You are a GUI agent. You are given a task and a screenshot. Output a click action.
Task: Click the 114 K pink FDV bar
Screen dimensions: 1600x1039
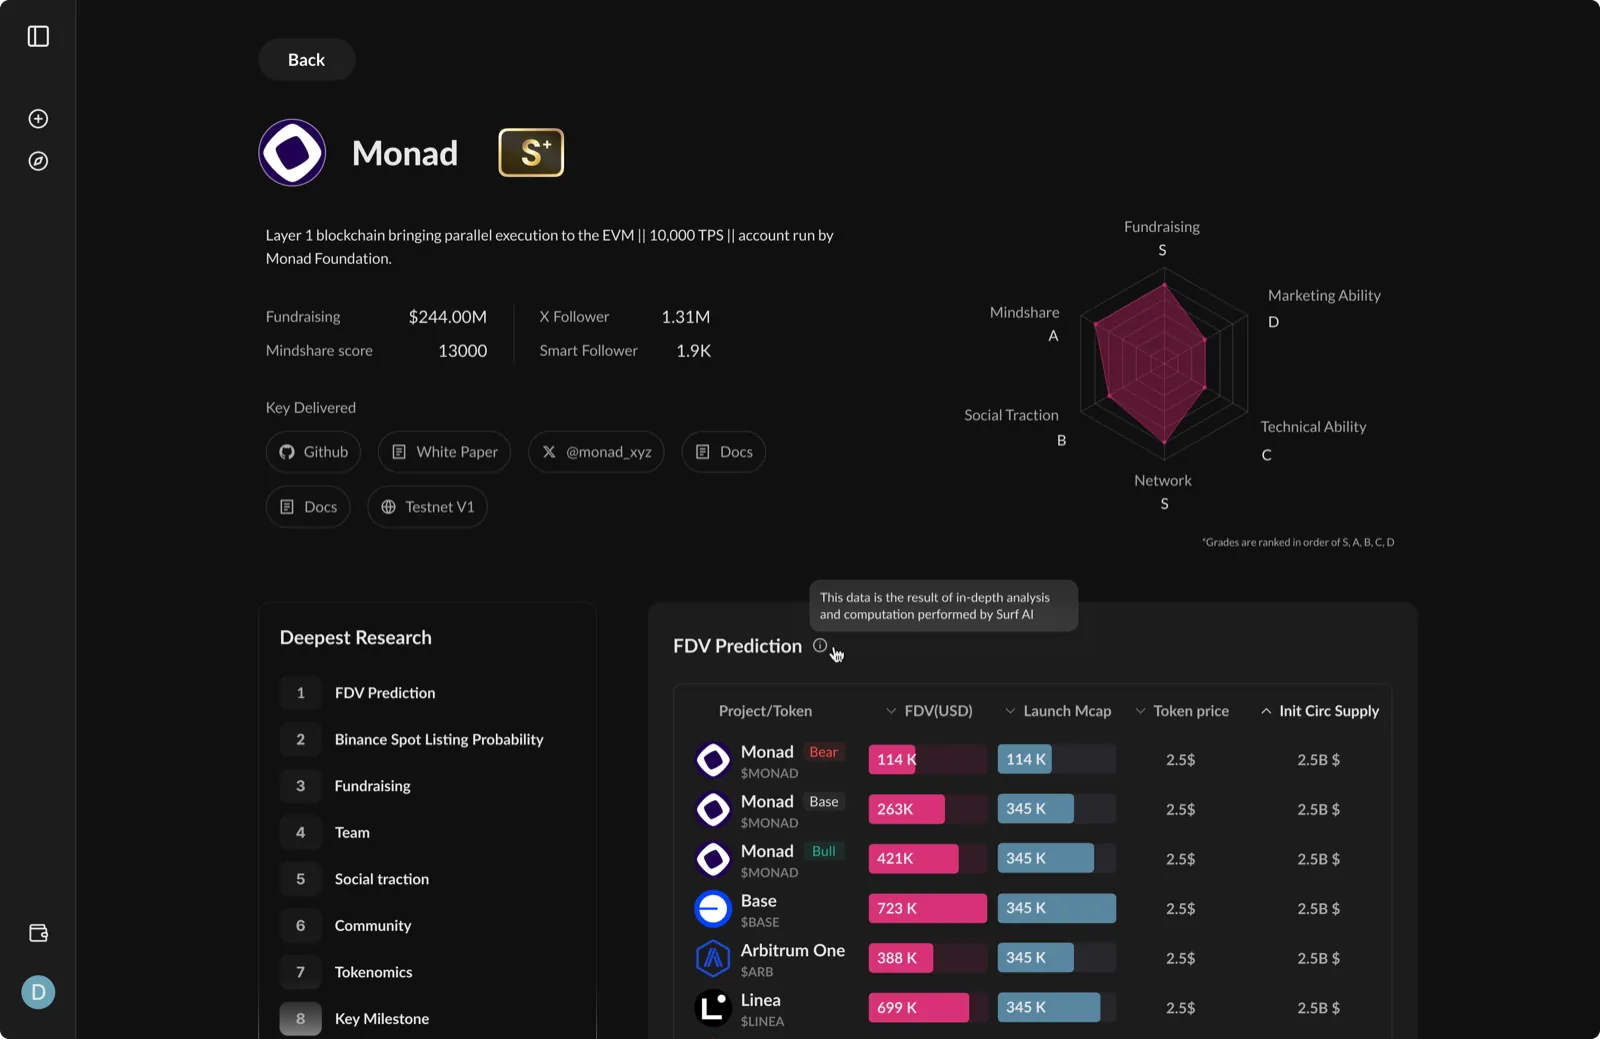(x=892, y=760)
